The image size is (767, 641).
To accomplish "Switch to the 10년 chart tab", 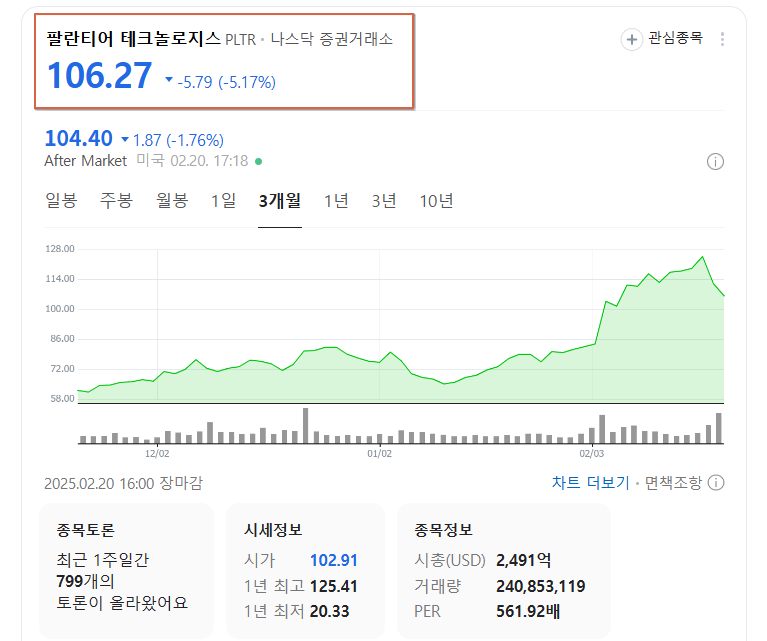I will pyautogui.click(x=436, y=201).
